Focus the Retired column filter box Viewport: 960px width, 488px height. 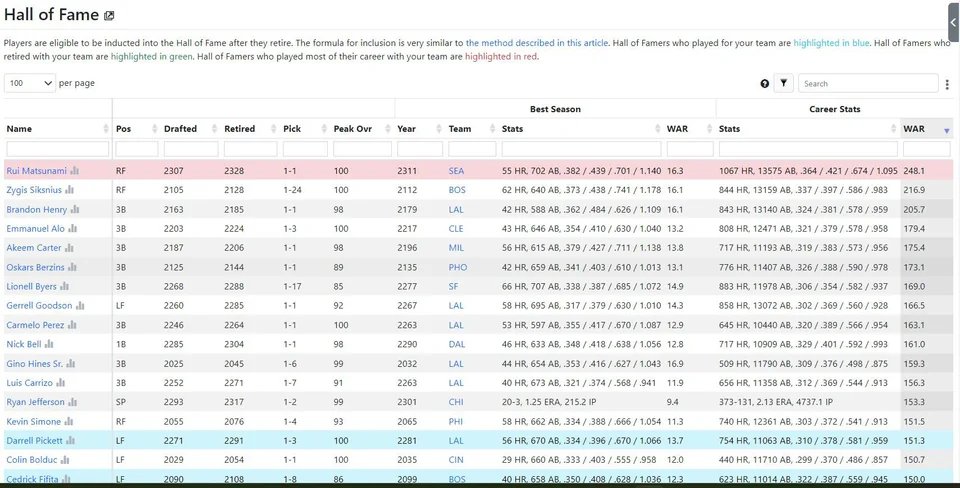tap(250, 149)
